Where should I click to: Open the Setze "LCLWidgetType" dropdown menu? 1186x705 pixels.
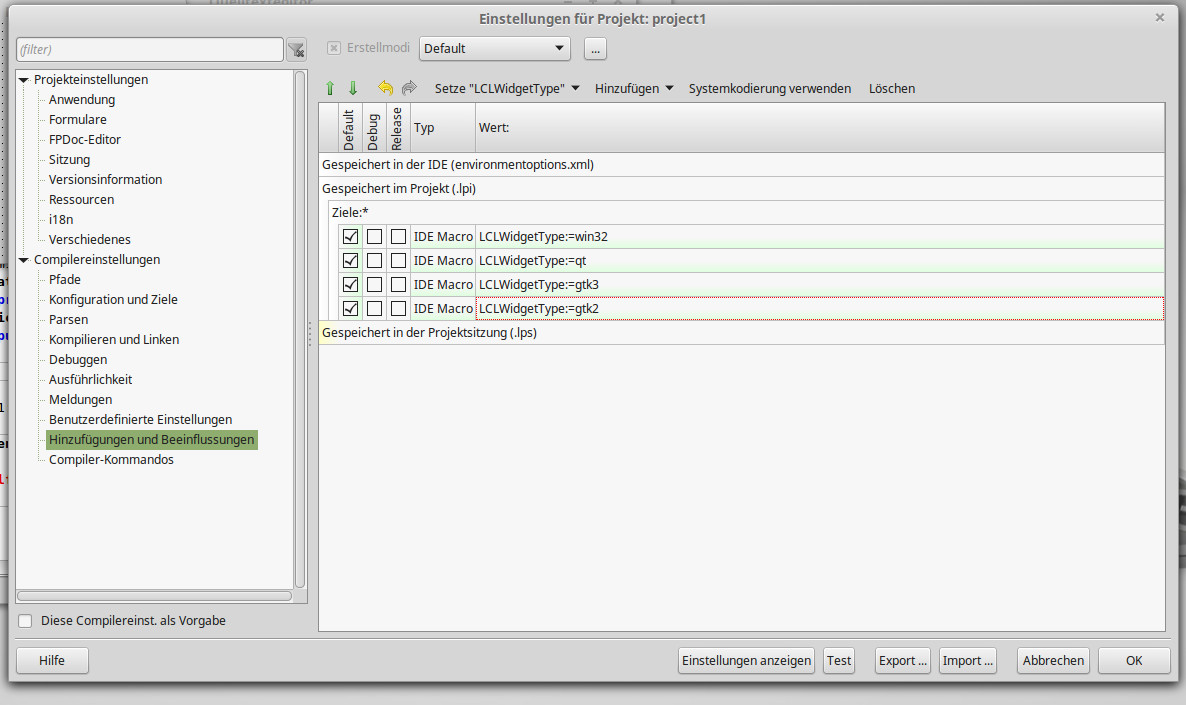(507, 89)
